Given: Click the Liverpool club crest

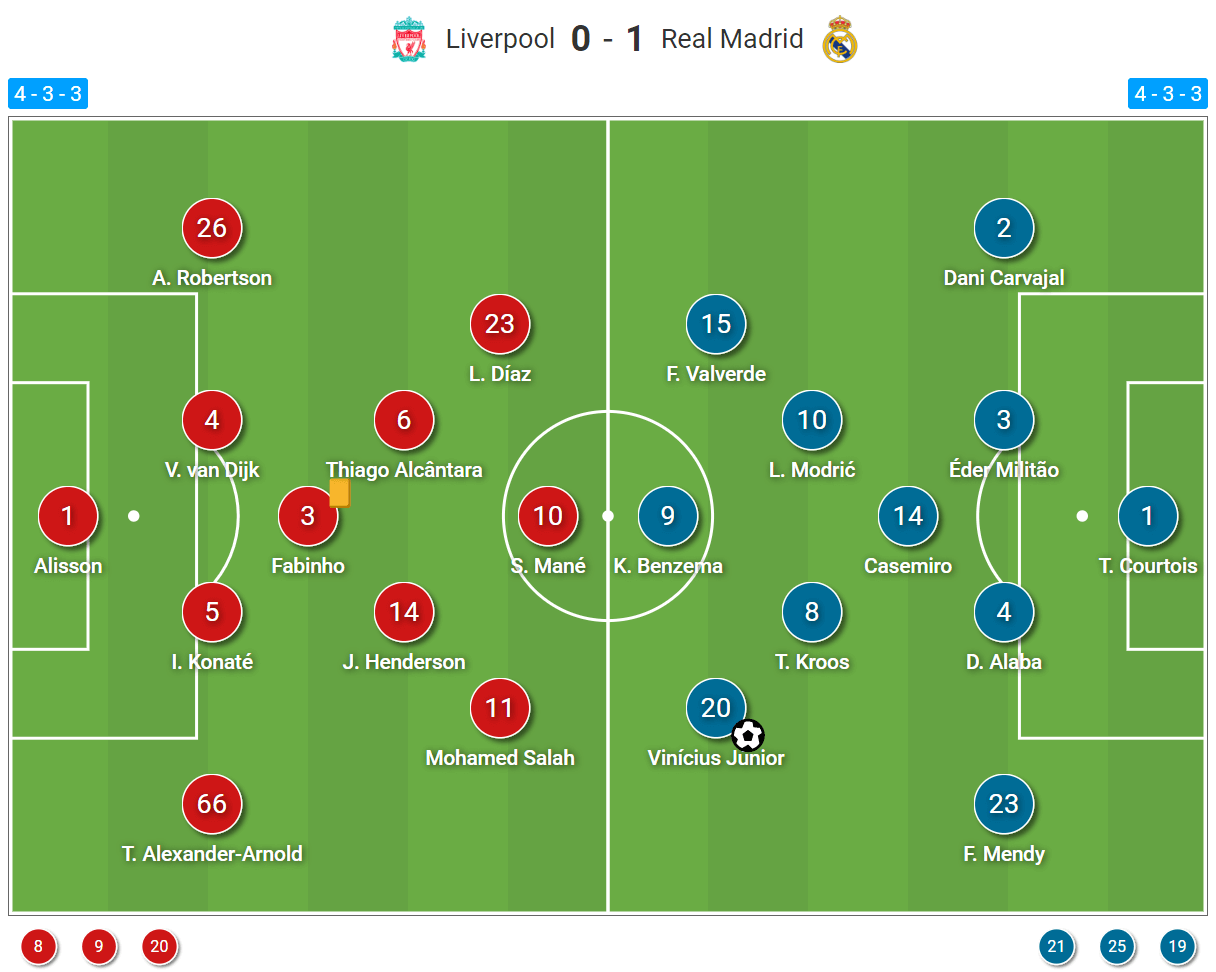Looking at the screenshot, I should point(408,40).
